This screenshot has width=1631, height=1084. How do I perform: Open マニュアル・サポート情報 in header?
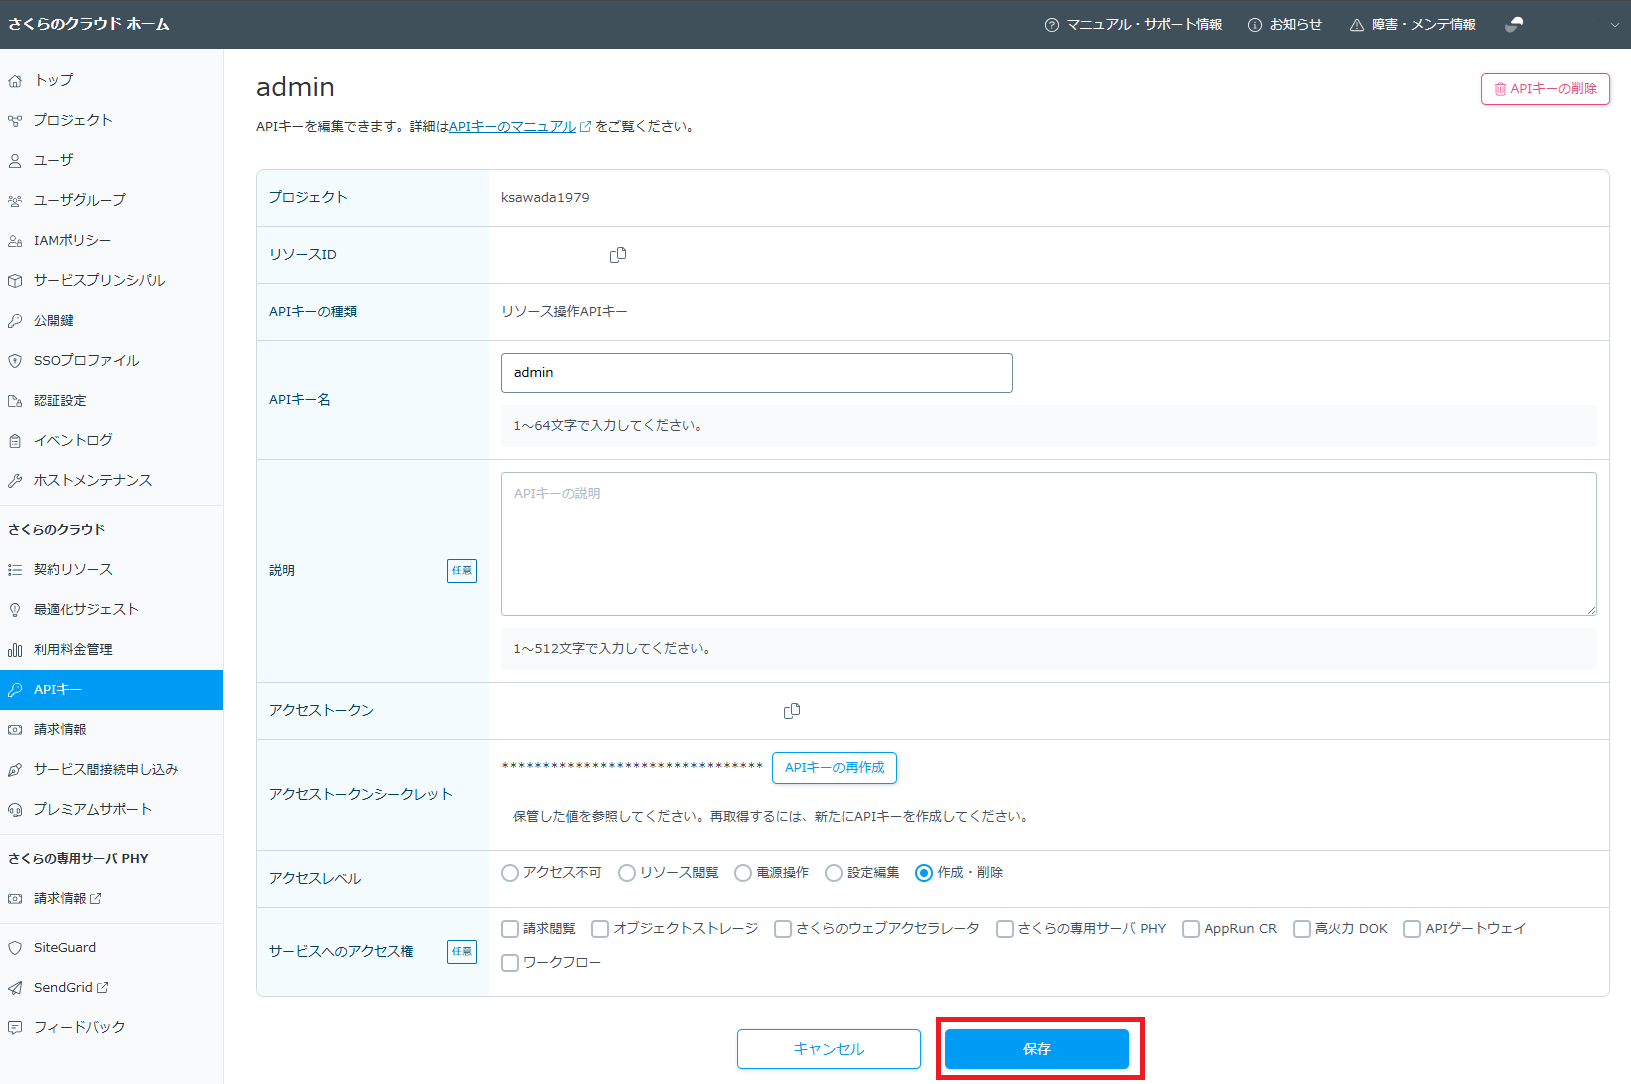[1133, 25]
